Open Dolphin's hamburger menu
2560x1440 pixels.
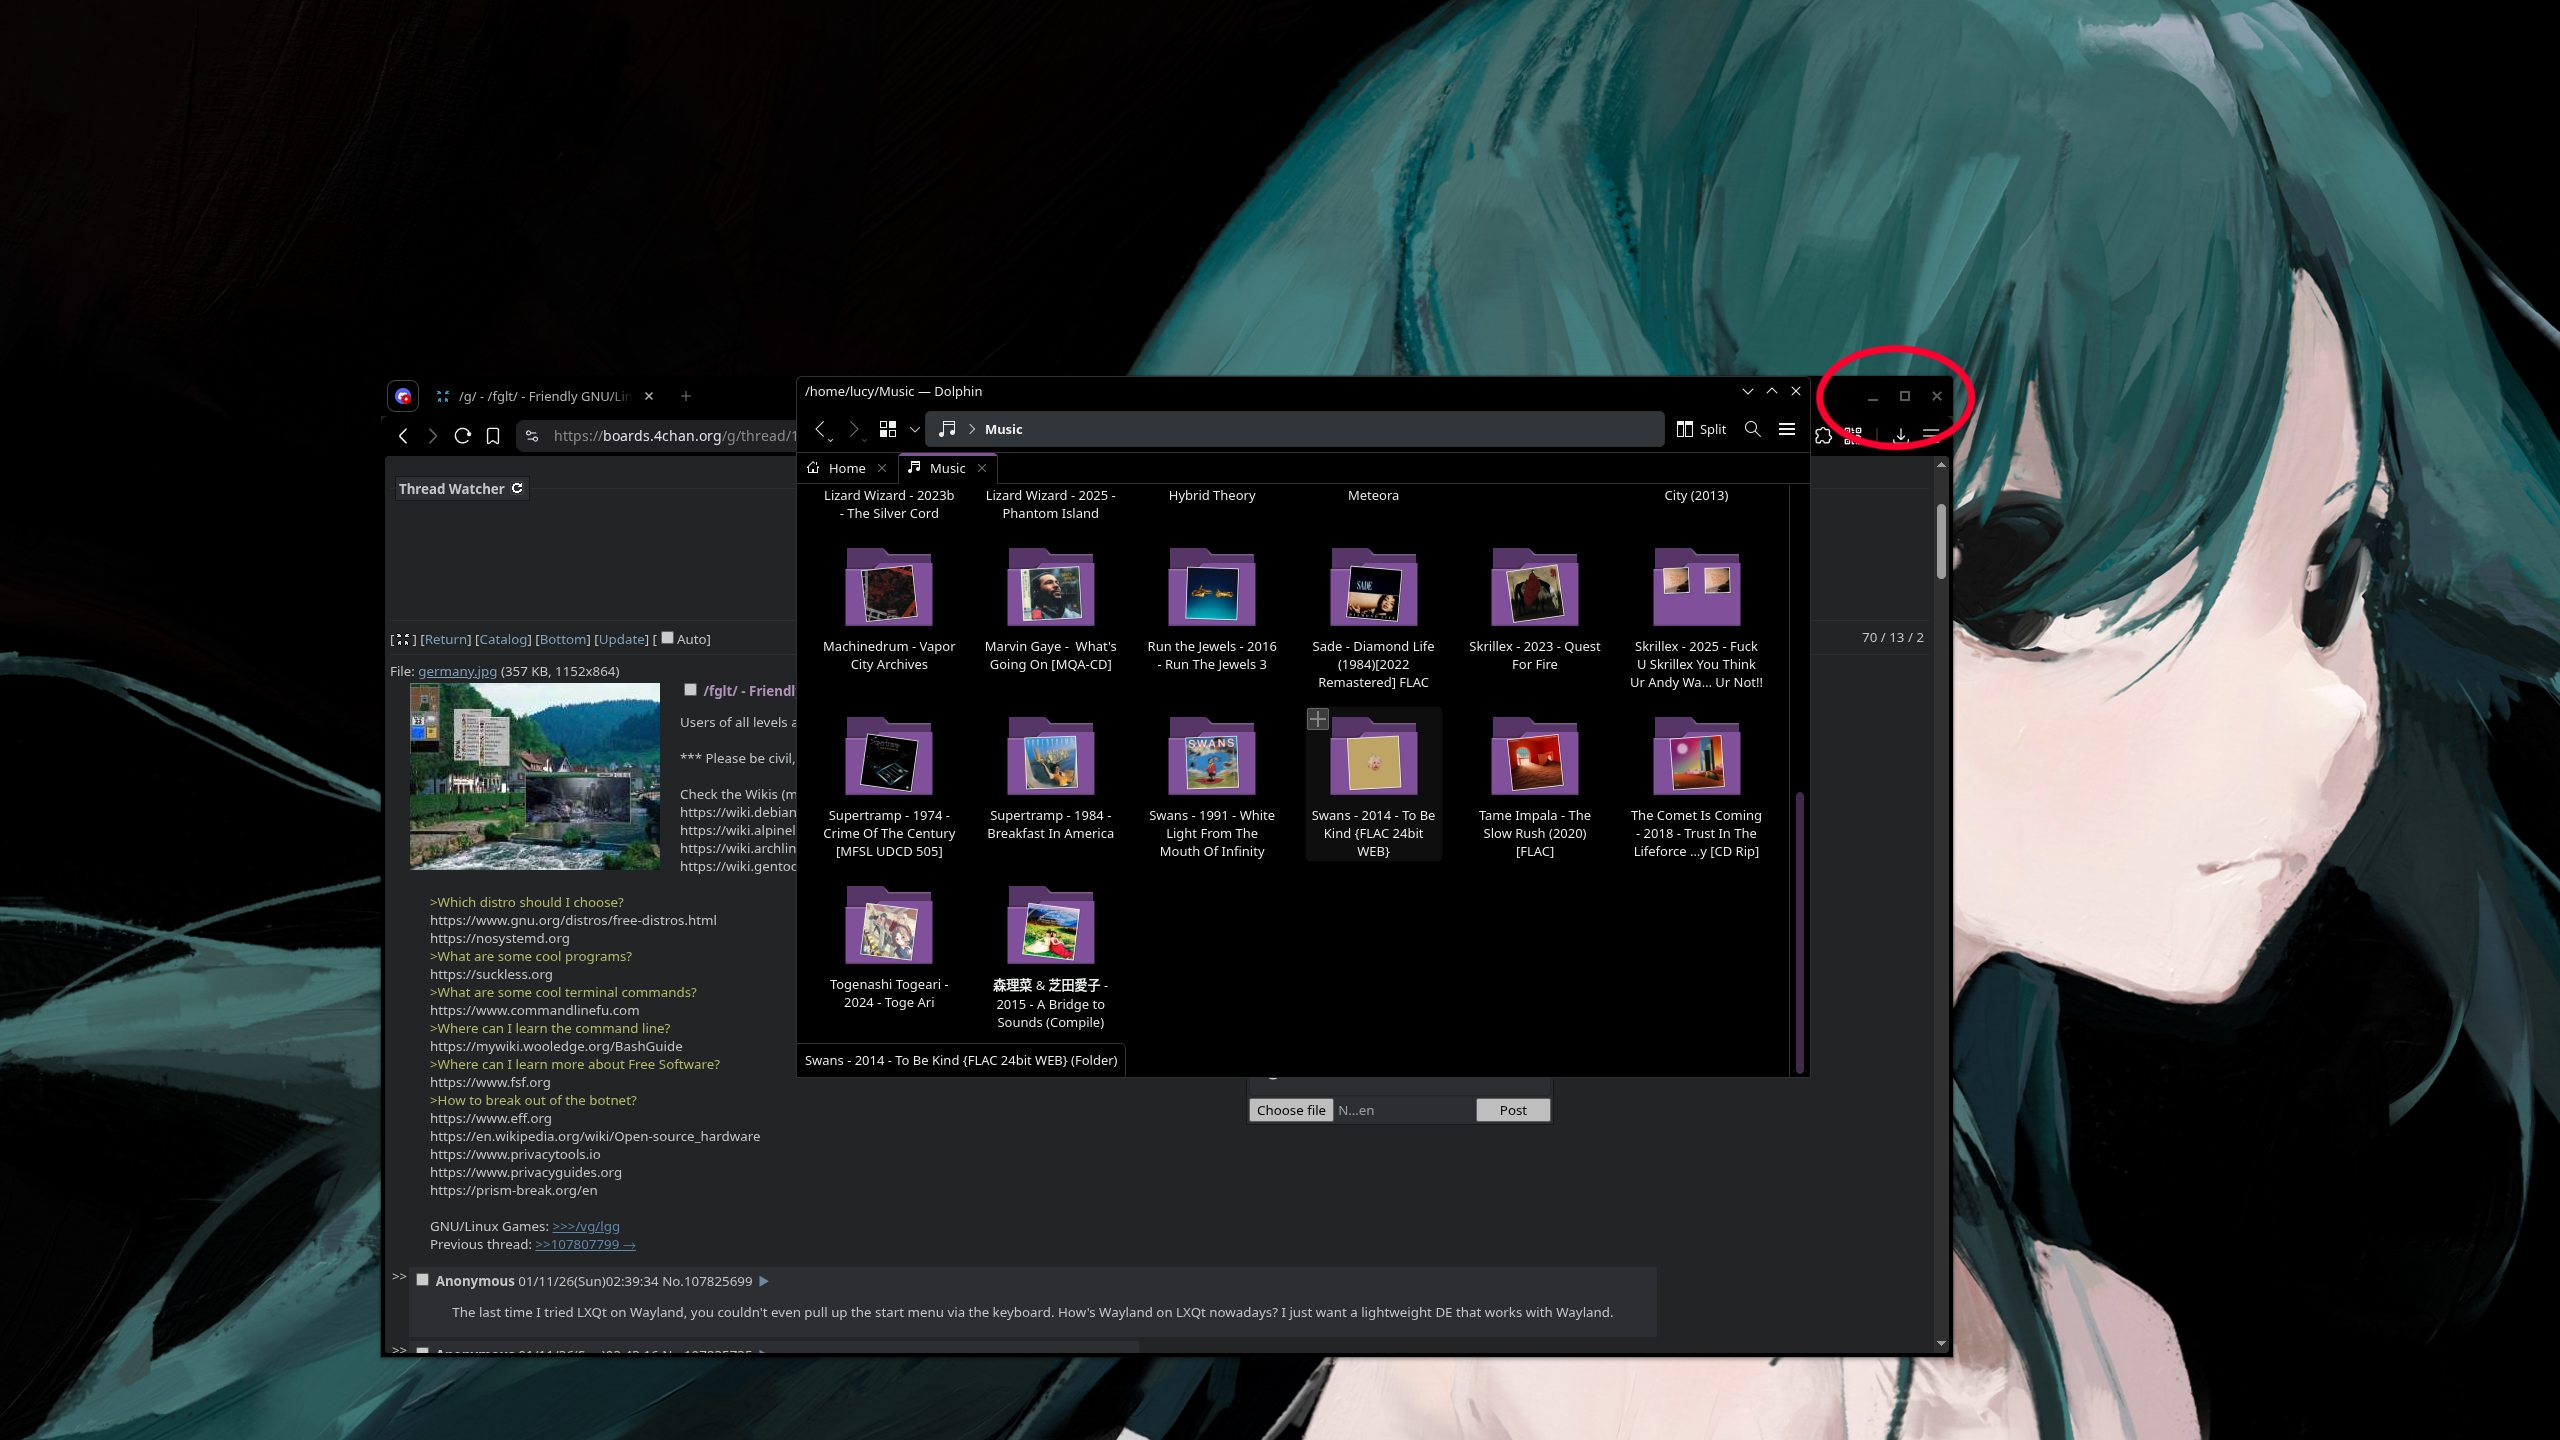pyautogui.click(x=1786, y=429)
